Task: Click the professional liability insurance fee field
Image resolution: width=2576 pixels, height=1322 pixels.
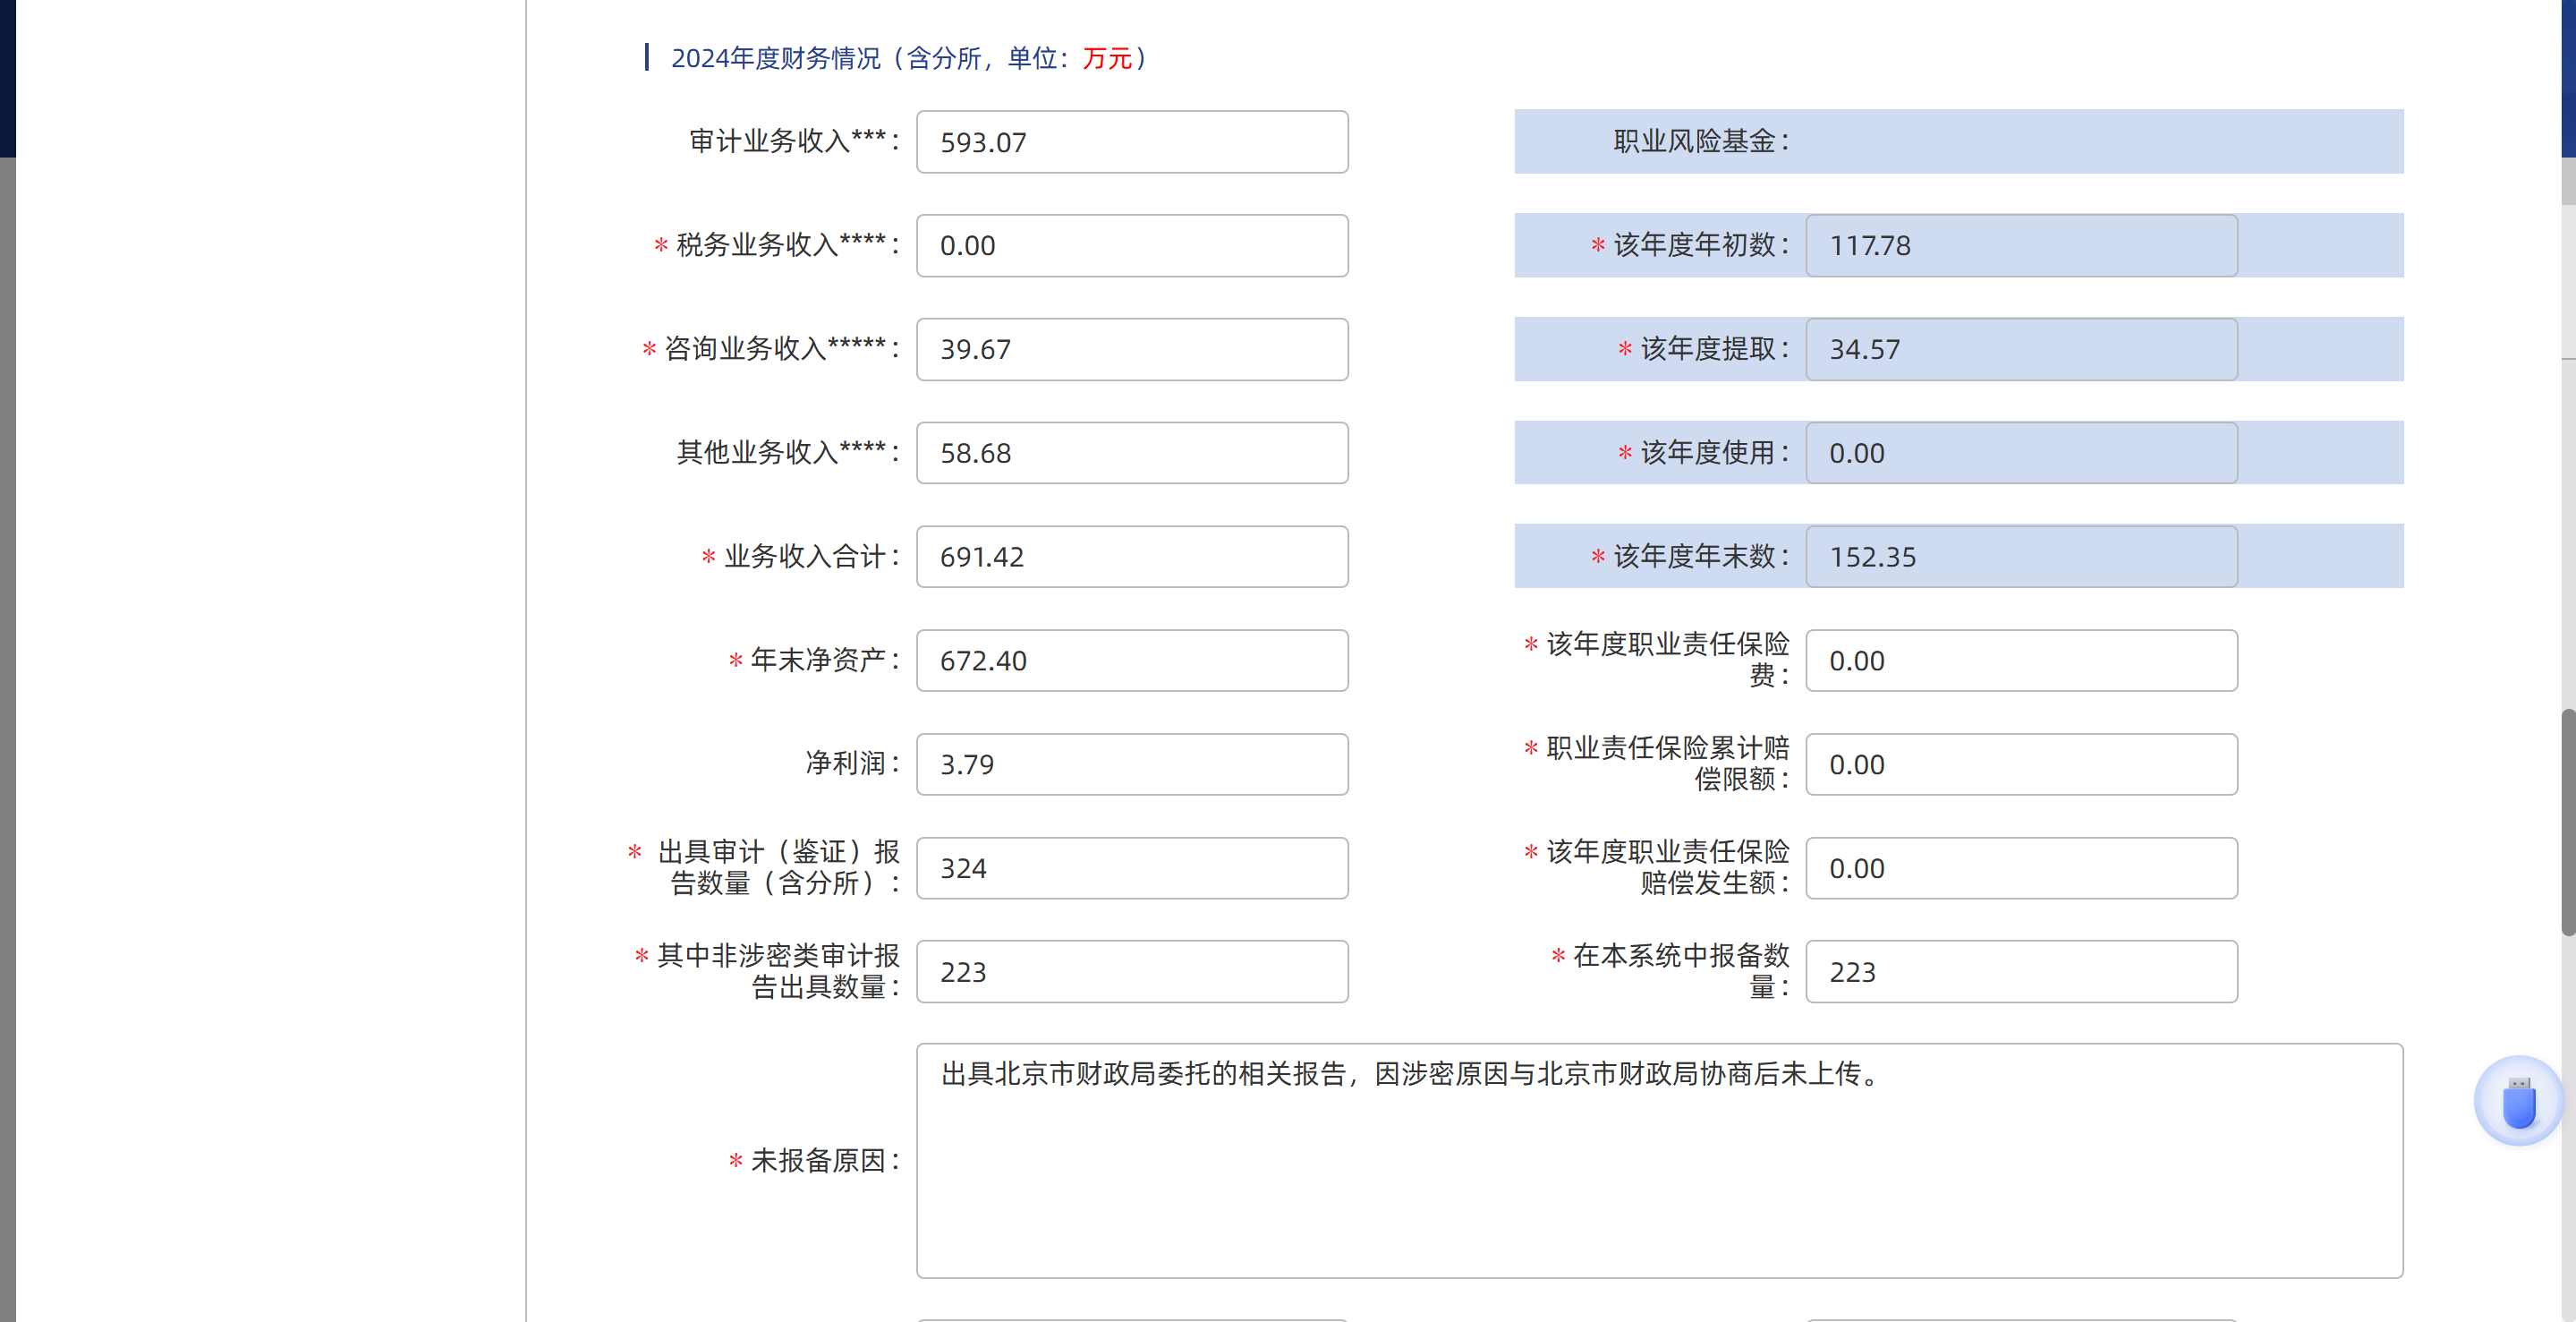Action: (x=2020, y=661)
